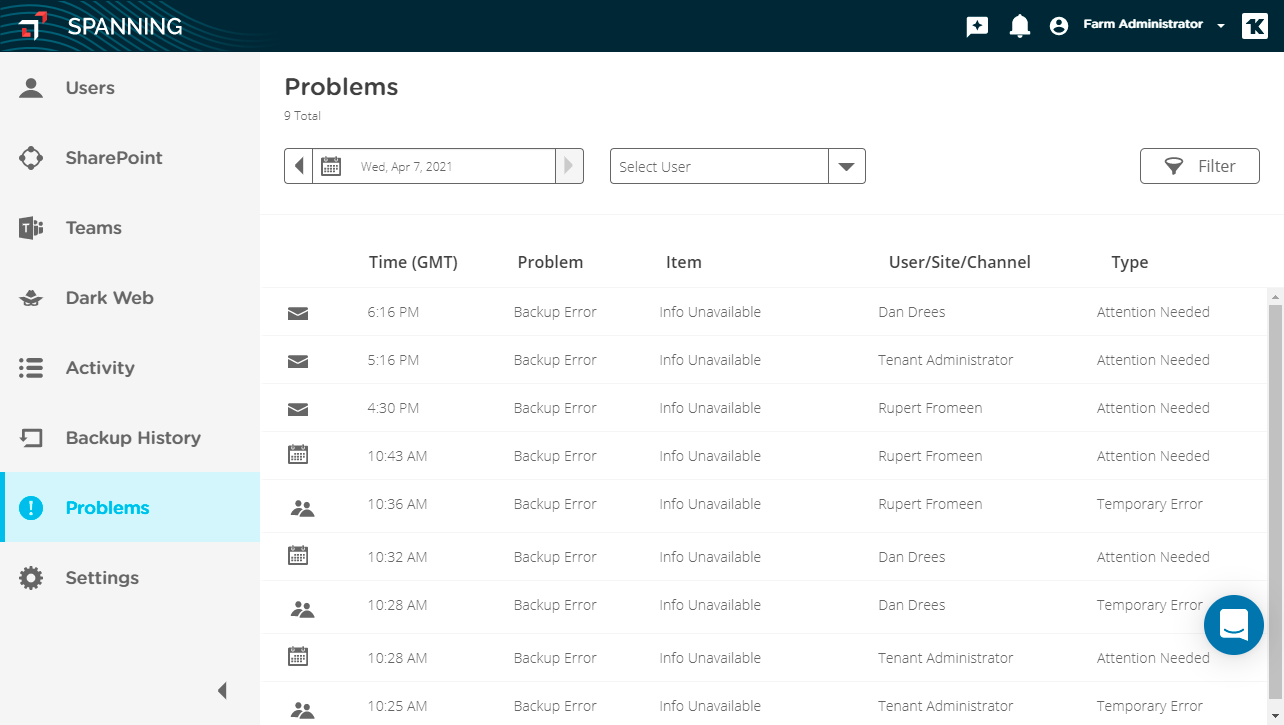The height and width of the screenshot is (725, 1284).
Task: Open the Activity menu item
Action: pyautogui.click(x=130, y=368)
